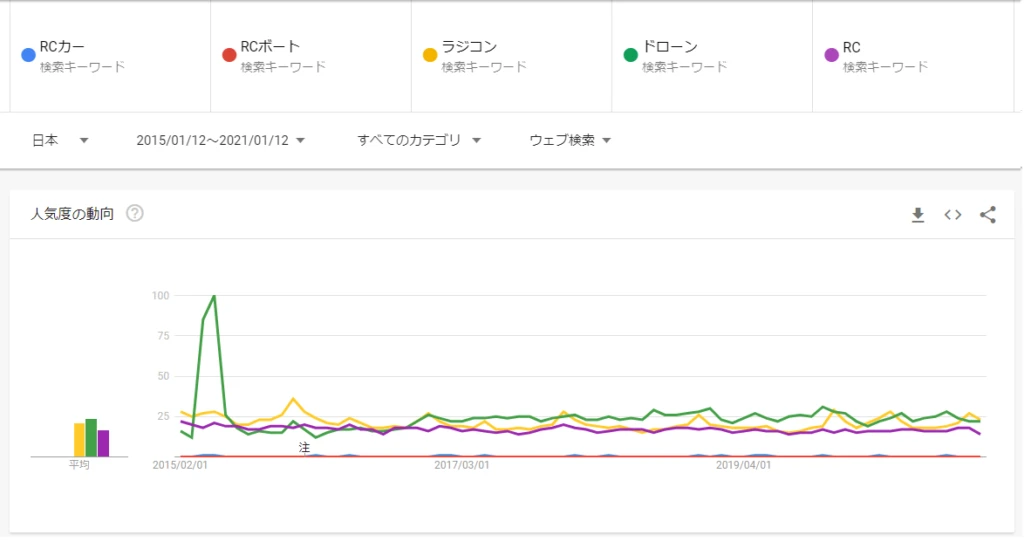Open the embed code icon

click(x=953, y=215)
